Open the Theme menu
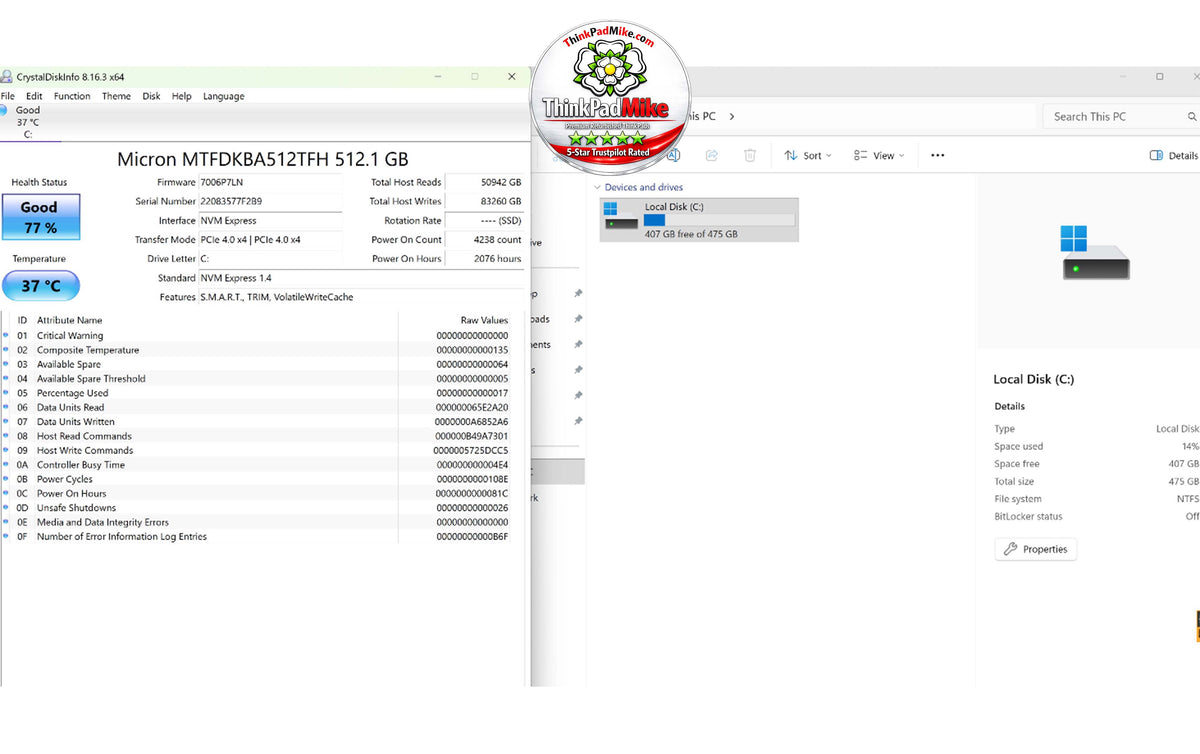 [116, 96]
